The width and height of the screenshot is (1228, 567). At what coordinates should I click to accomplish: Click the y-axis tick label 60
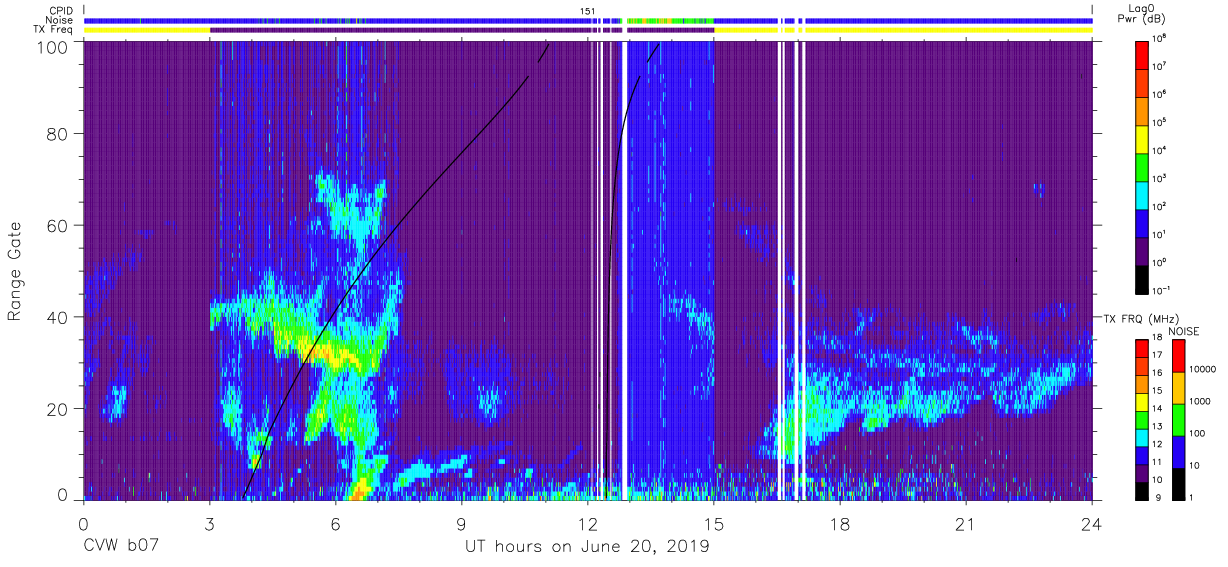[x=59, y=225]
